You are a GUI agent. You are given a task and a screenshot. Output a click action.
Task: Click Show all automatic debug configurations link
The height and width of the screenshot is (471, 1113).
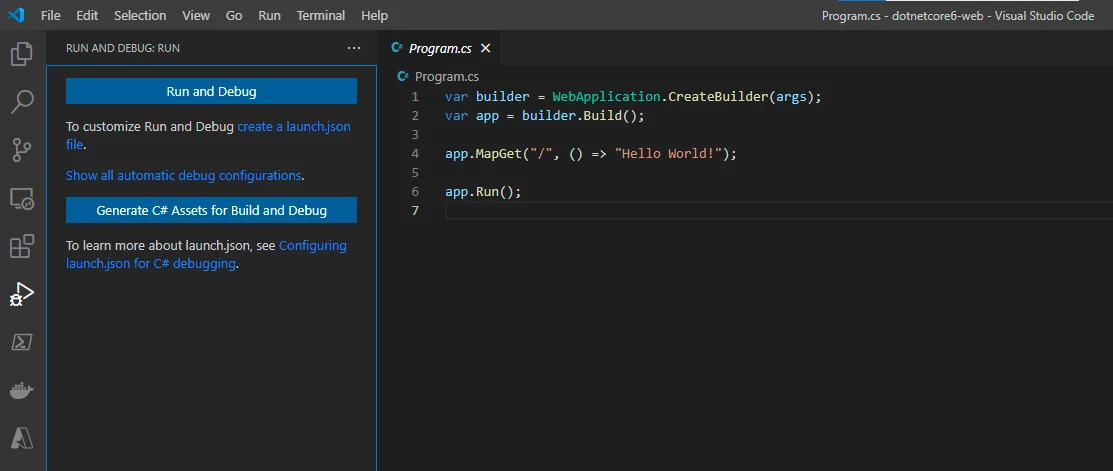[x=183, y=175]
